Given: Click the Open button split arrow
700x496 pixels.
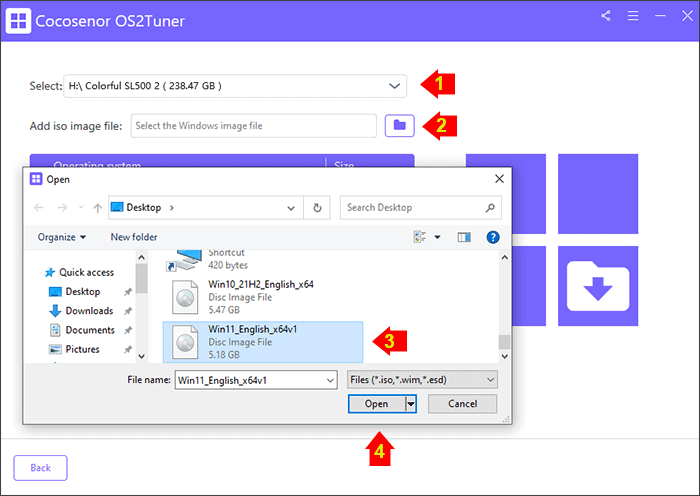Looking at the screenshot, I should pos(411,404).
